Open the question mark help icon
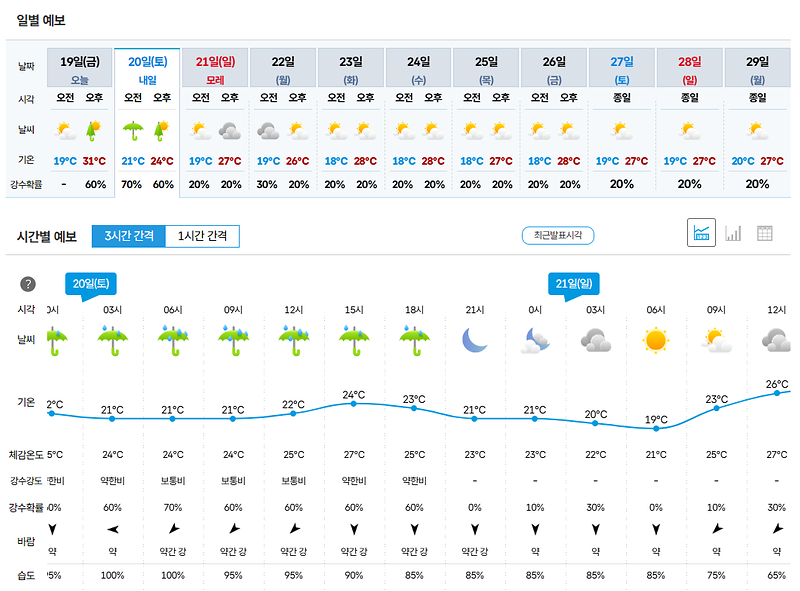Image resolution: width=800 pixels, height=591 pixels. [28, 284]
